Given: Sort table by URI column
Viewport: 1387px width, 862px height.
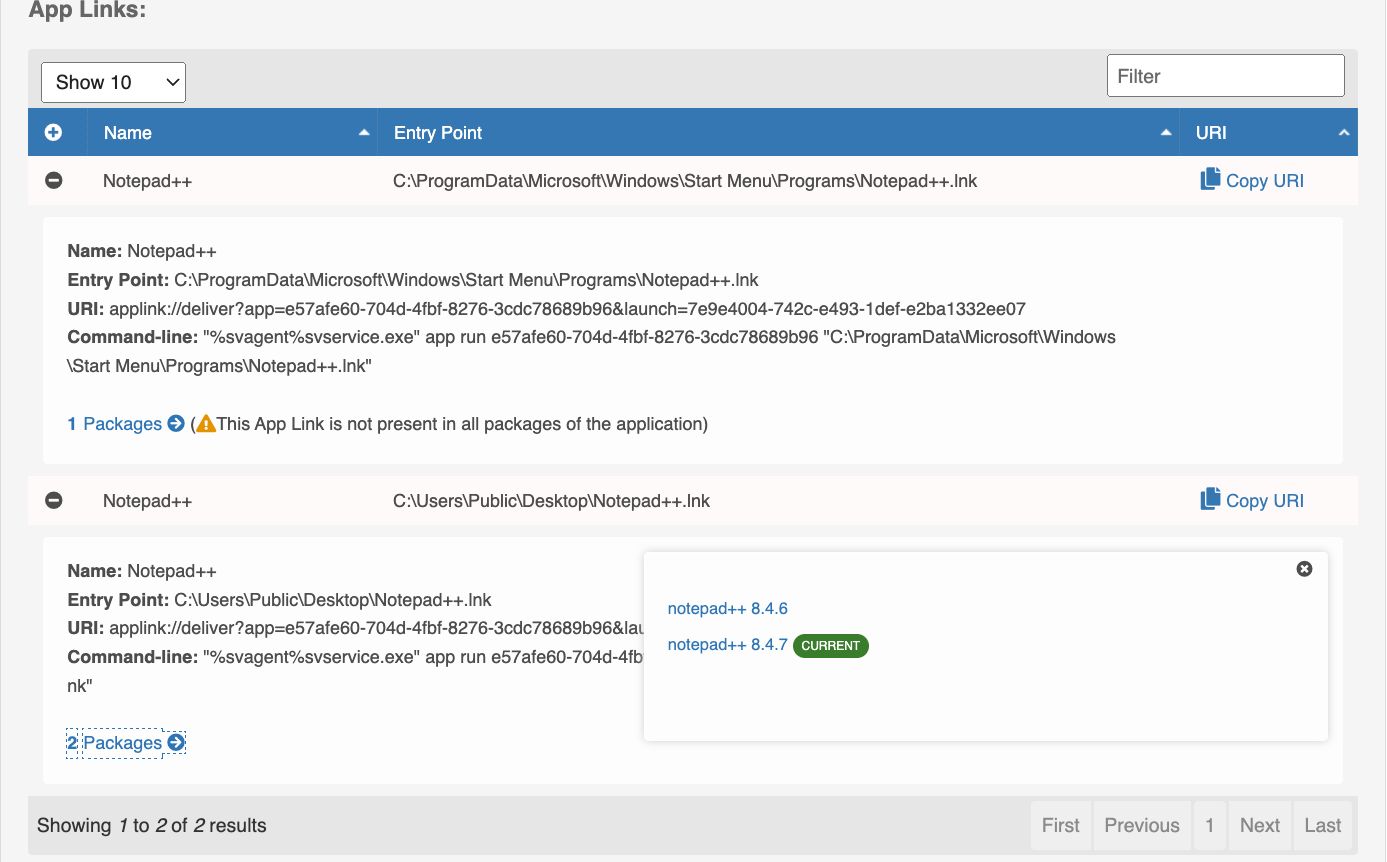Looking at the screenshot, I should (1269, 132).
